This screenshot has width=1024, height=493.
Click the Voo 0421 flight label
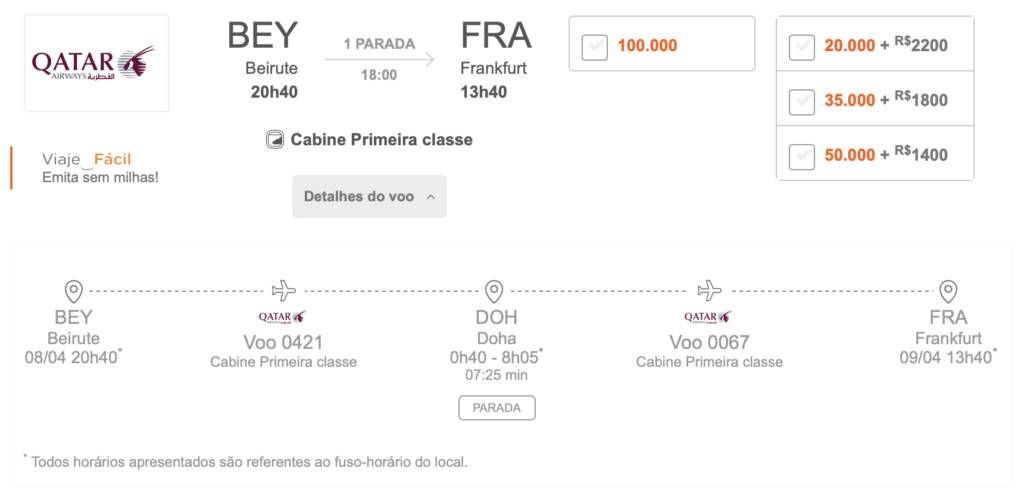(x=283, y=342)
